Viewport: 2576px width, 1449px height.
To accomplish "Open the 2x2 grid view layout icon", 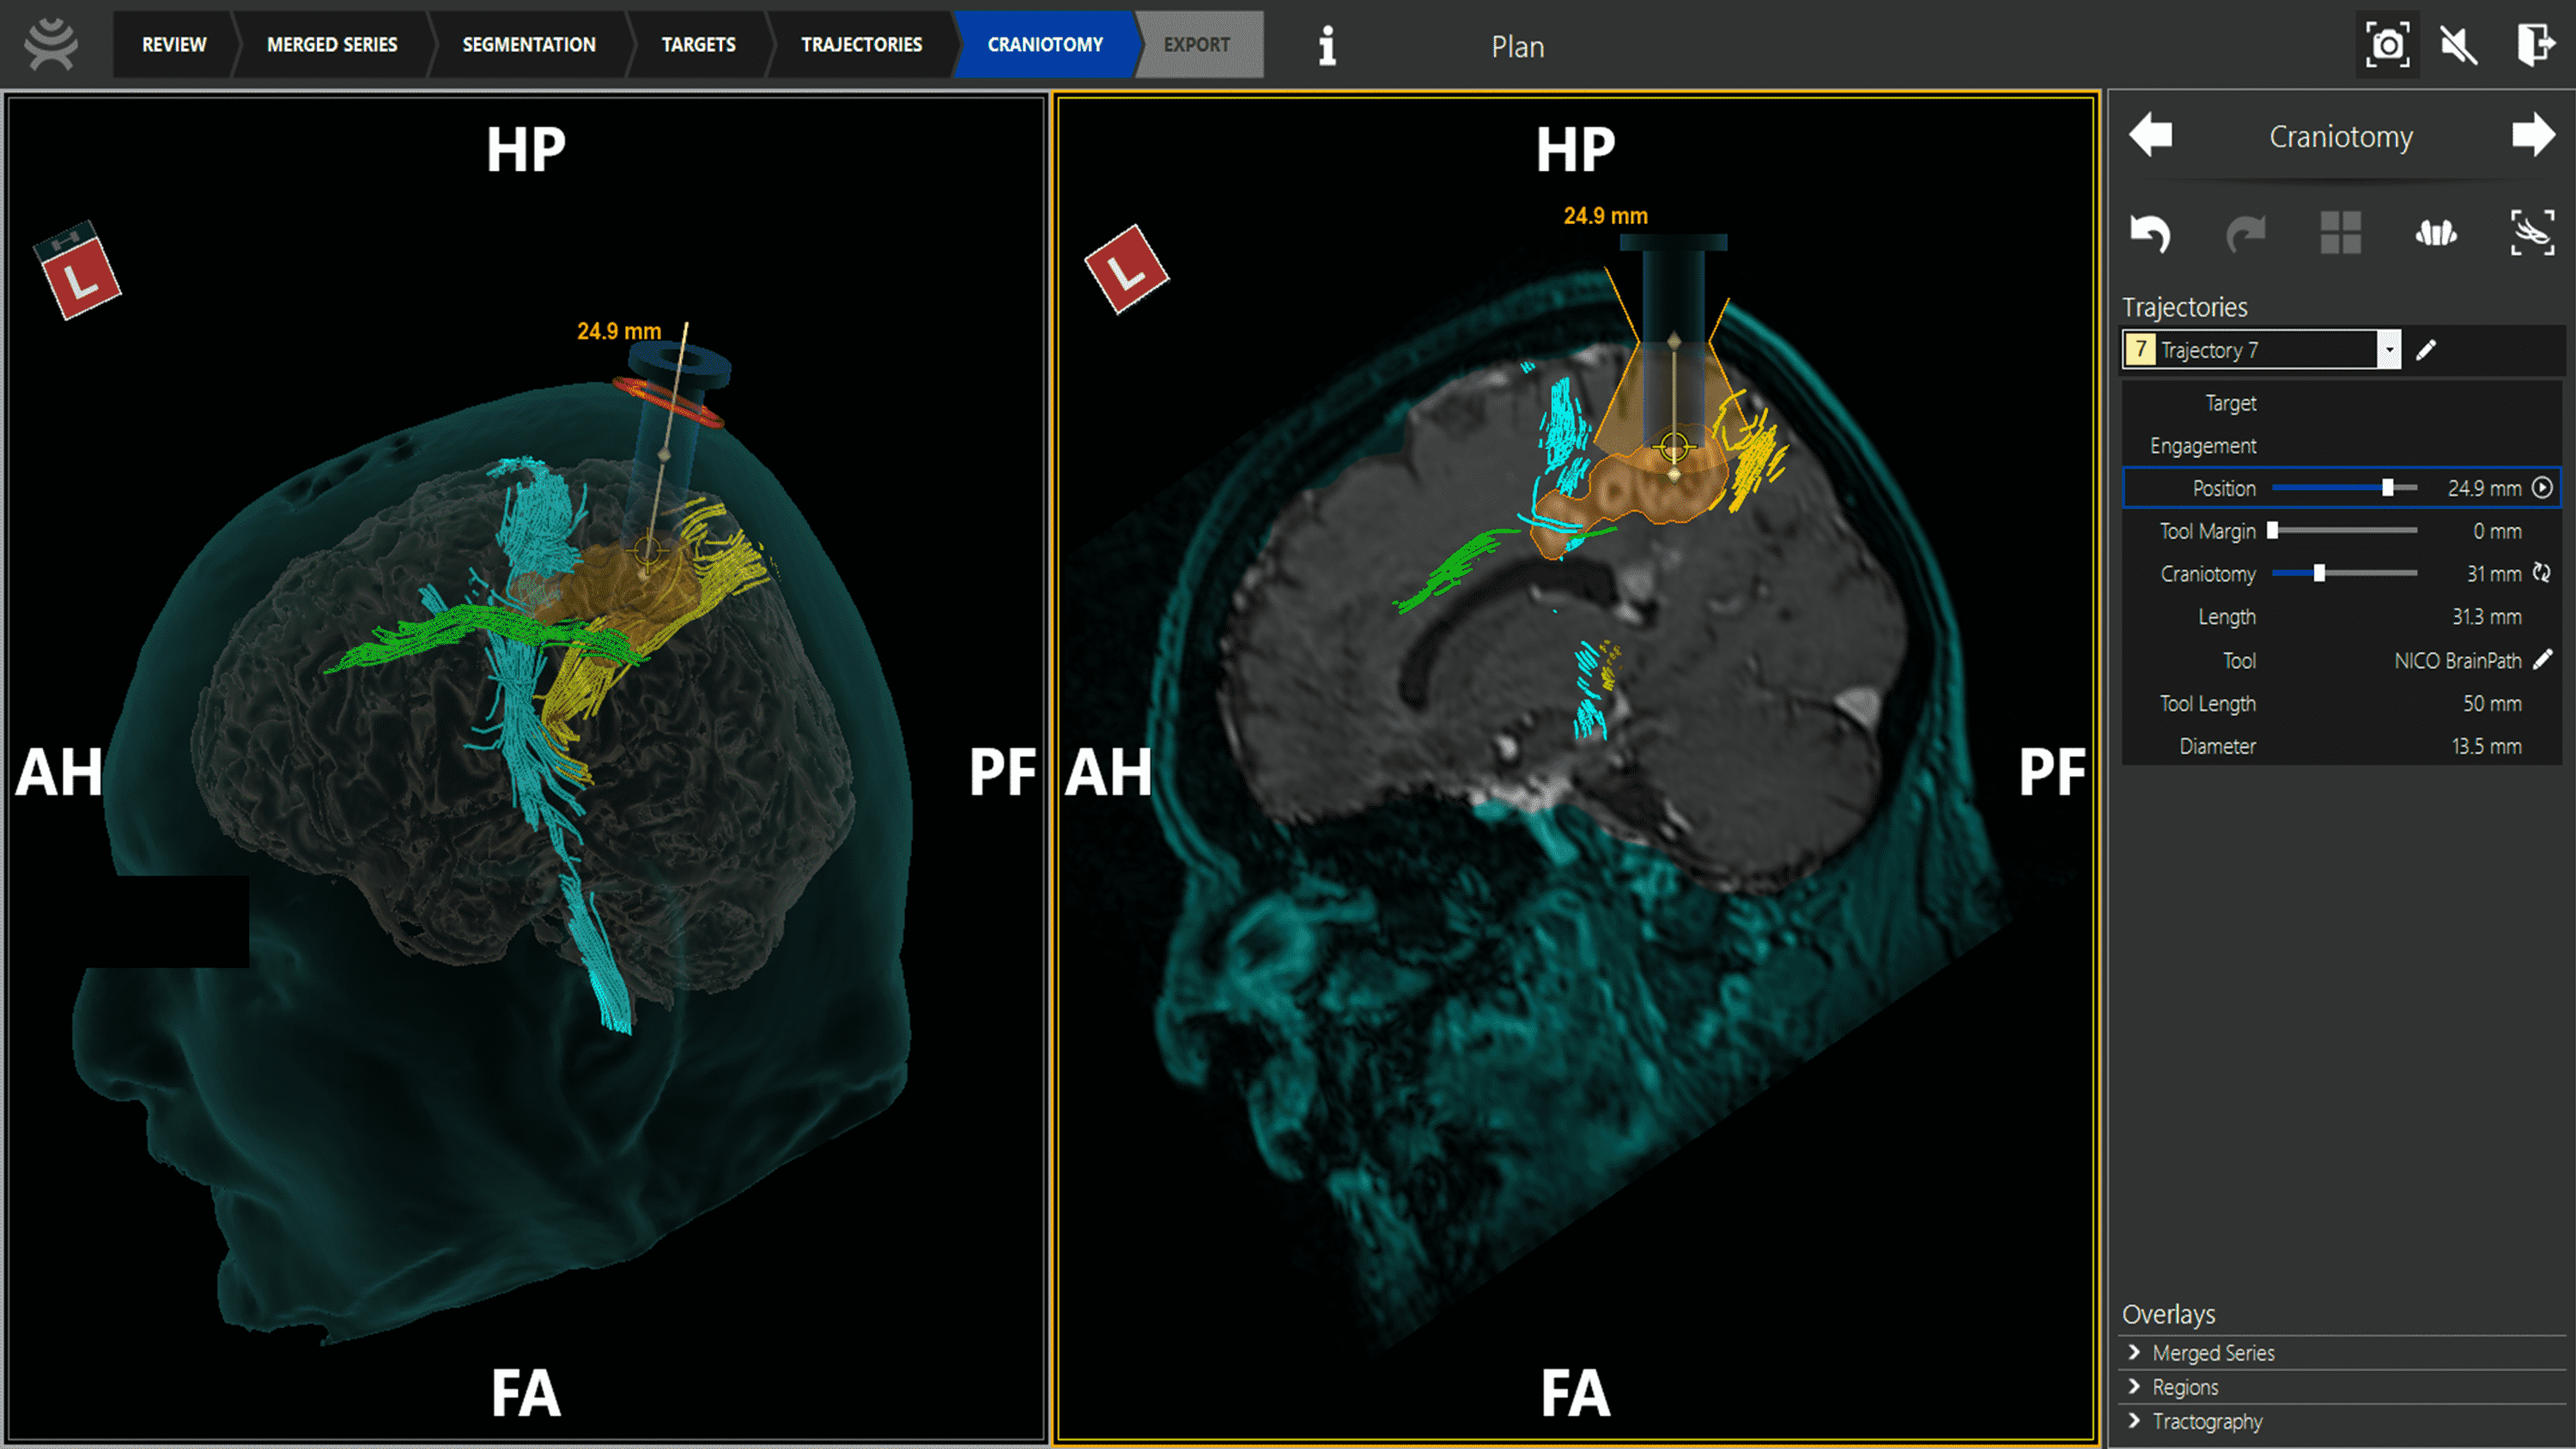I will click(x=2342, y=233).
